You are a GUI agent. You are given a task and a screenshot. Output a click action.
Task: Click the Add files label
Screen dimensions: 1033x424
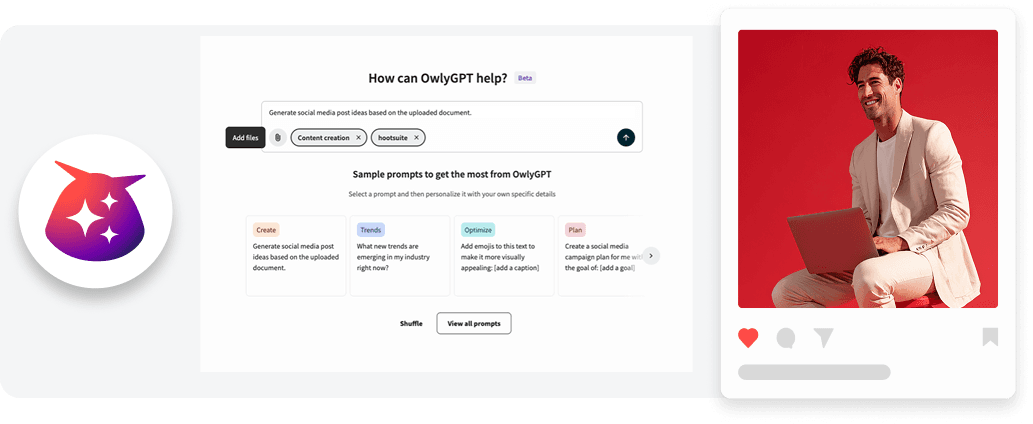coord(245,138)
